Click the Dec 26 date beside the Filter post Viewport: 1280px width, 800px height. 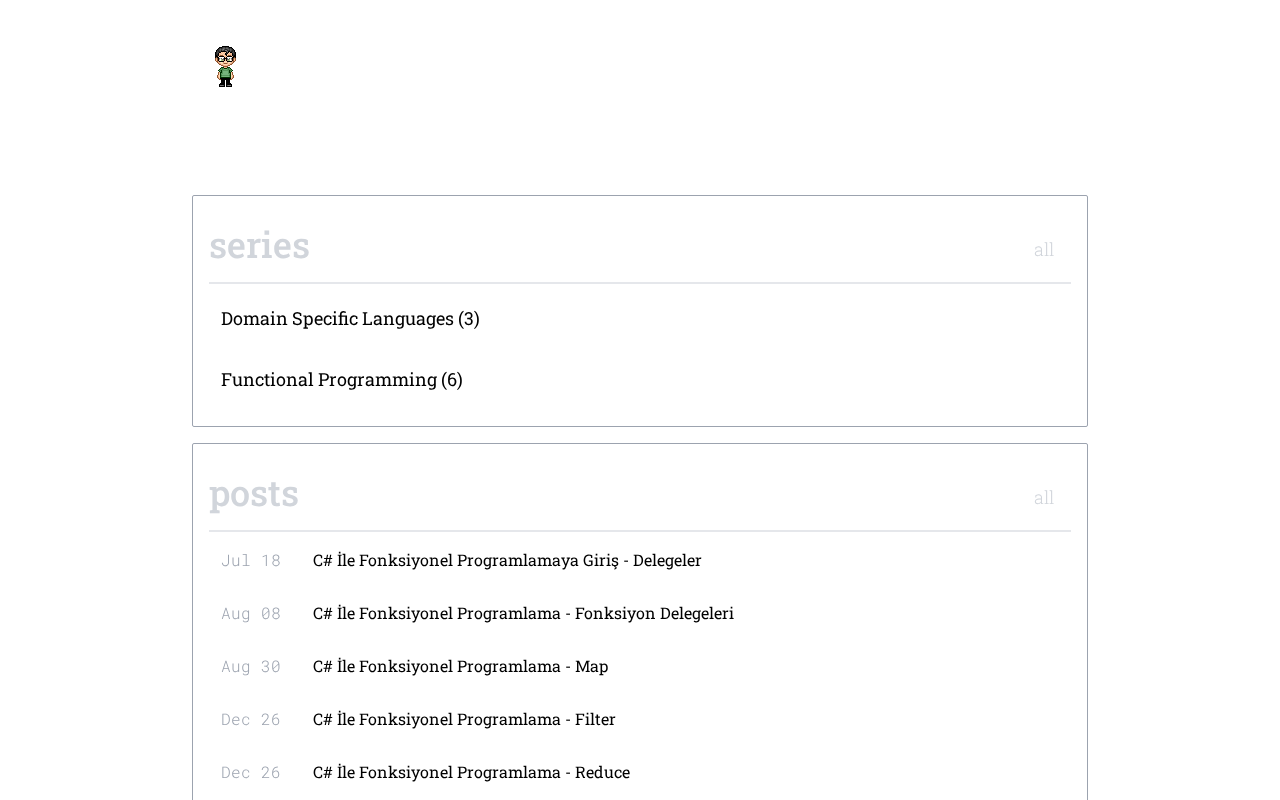click(x=251, y=720)
